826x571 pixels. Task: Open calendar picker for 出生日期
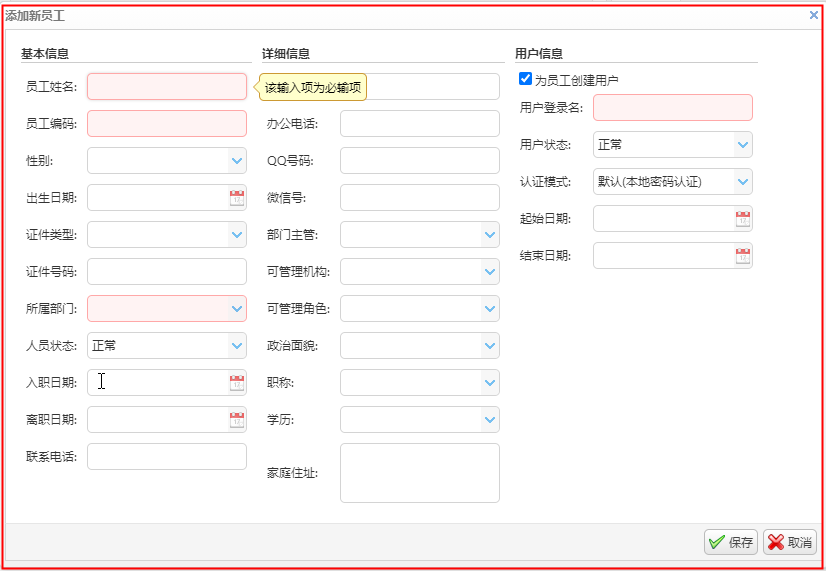(237, 198)
